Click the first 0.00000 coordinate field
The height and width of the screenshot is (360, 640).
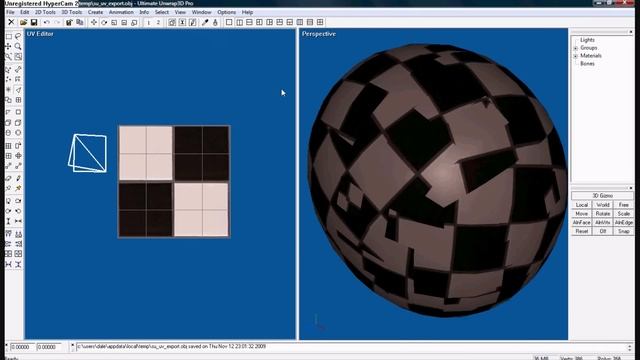pos(22,347)
